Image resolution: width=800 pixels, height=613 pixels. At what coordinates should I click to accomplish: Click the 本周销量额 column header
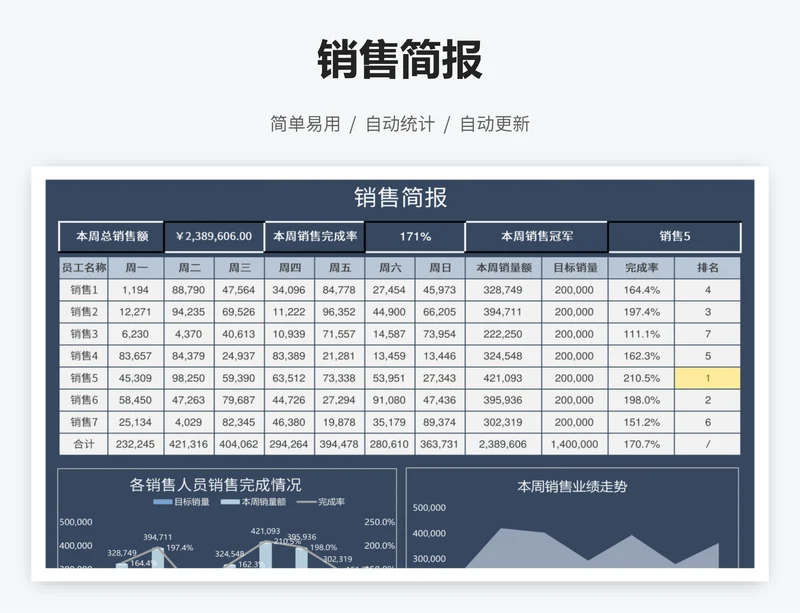pos(503,267)
